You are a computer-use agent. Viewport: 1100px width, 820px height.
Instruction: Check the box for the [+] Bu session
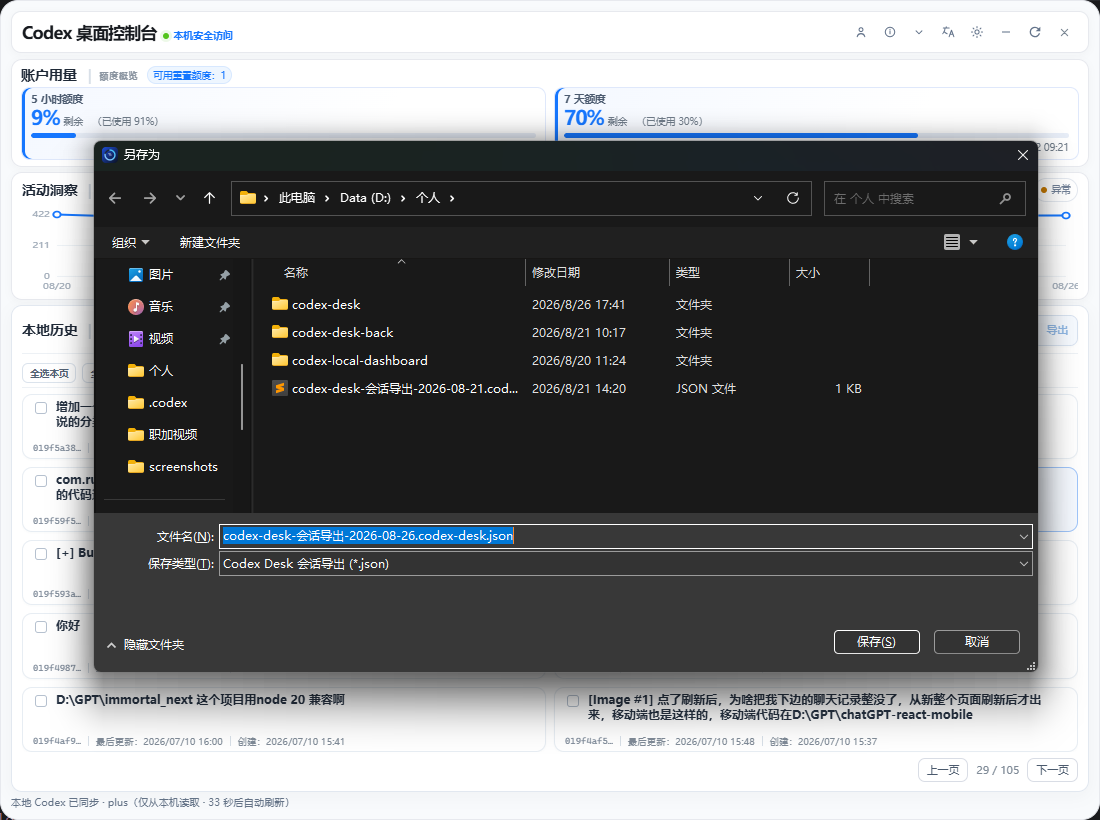(x=41, y=553)
